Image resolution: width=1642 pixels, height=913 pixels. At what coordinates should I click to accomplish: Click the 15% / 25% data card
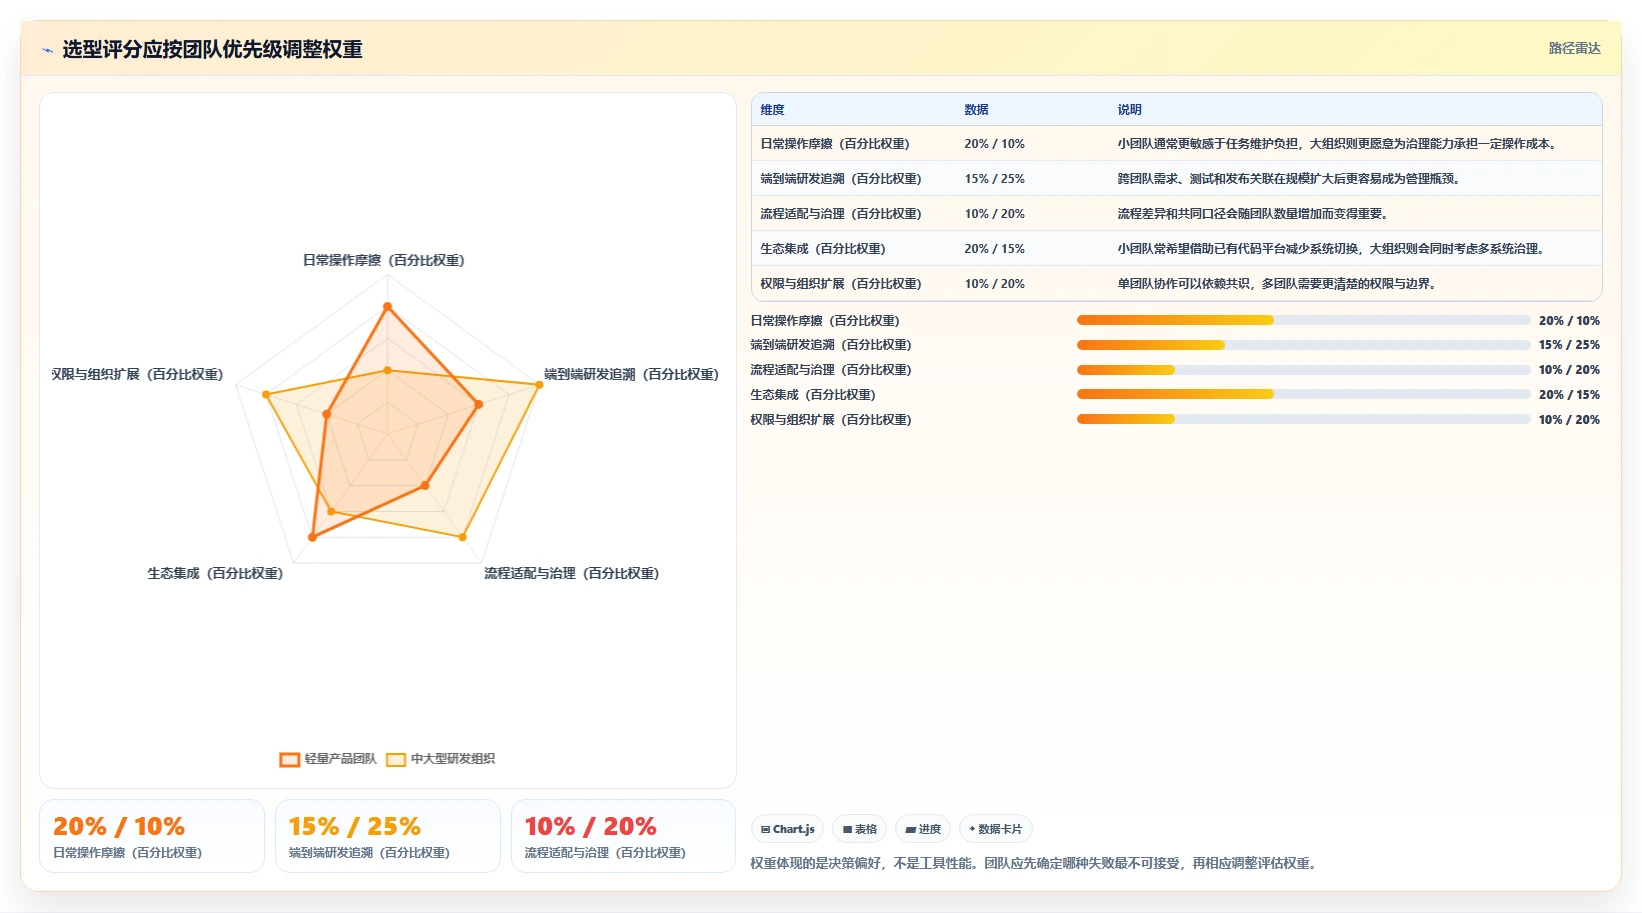(x=388, y=836)
